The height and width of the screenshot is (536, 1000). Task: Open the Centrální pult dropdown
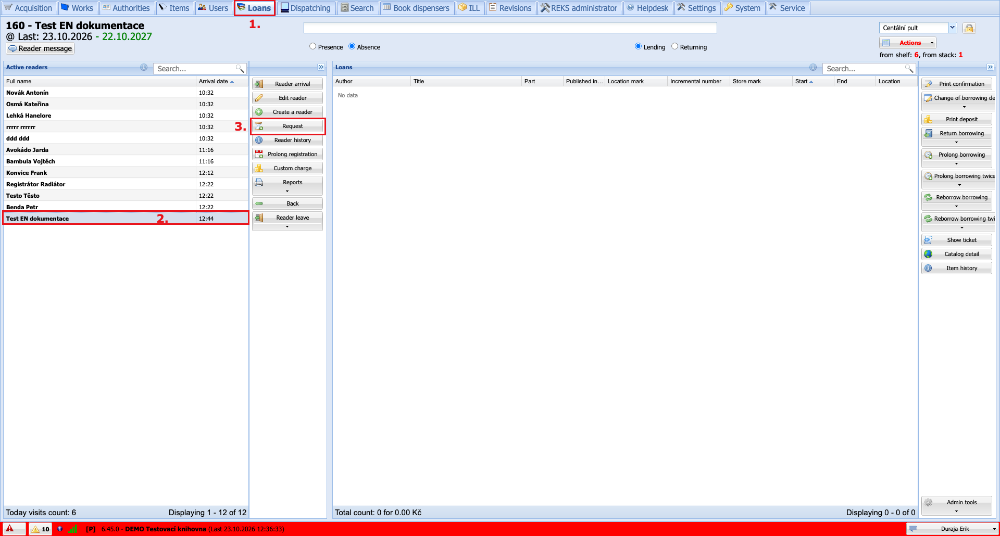(x=953, y=28)
